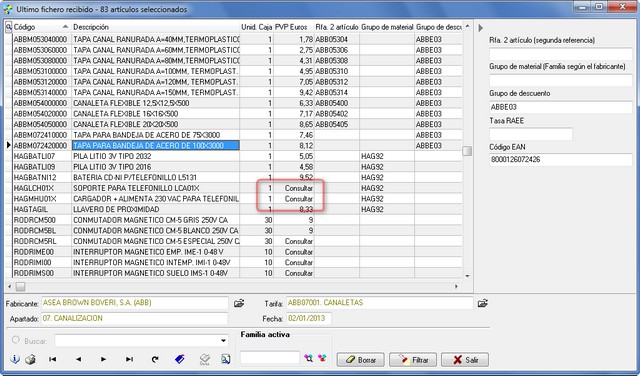640x376 pixels.
Task: Jump to the last record
Action: [x=129, y=359]
